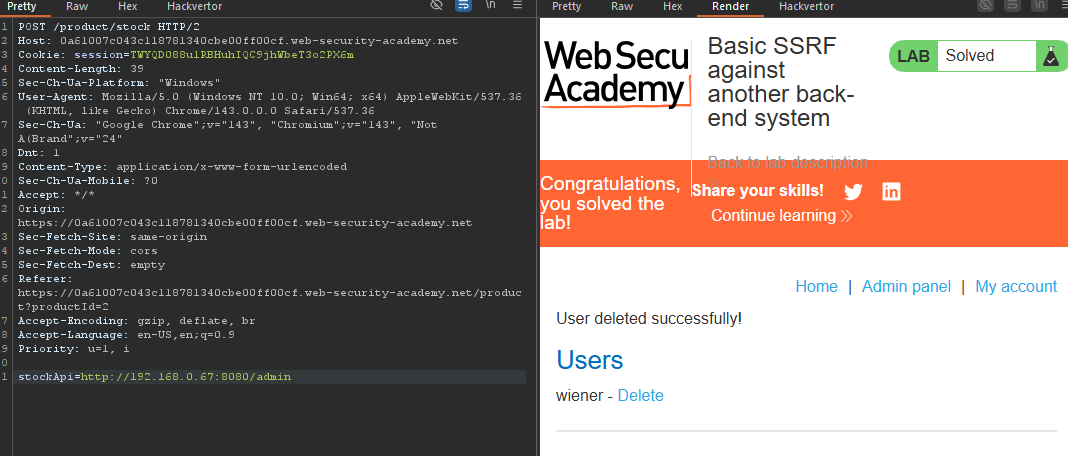The image size is (1068, 456).
Task: Click the 'wiener -' user entry text
Action: [584, 395]
